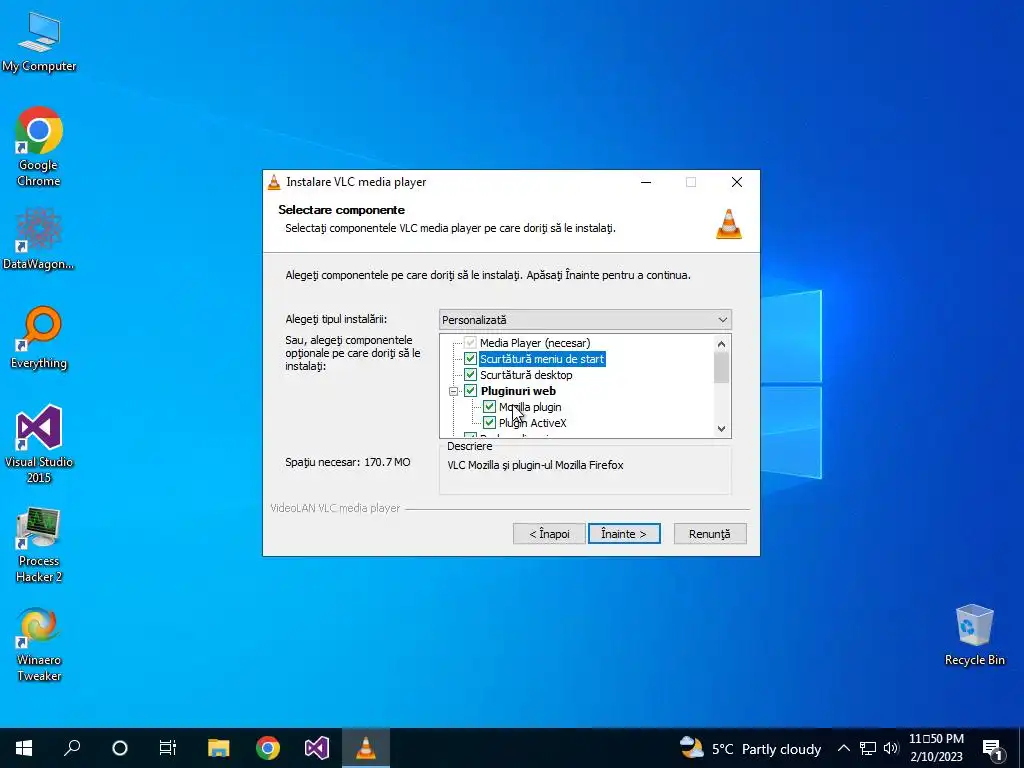This screenshot has height=768, width=1024.
Task: Select the Winaero Tweaker desktop shortcut
Action: (39, 644)
